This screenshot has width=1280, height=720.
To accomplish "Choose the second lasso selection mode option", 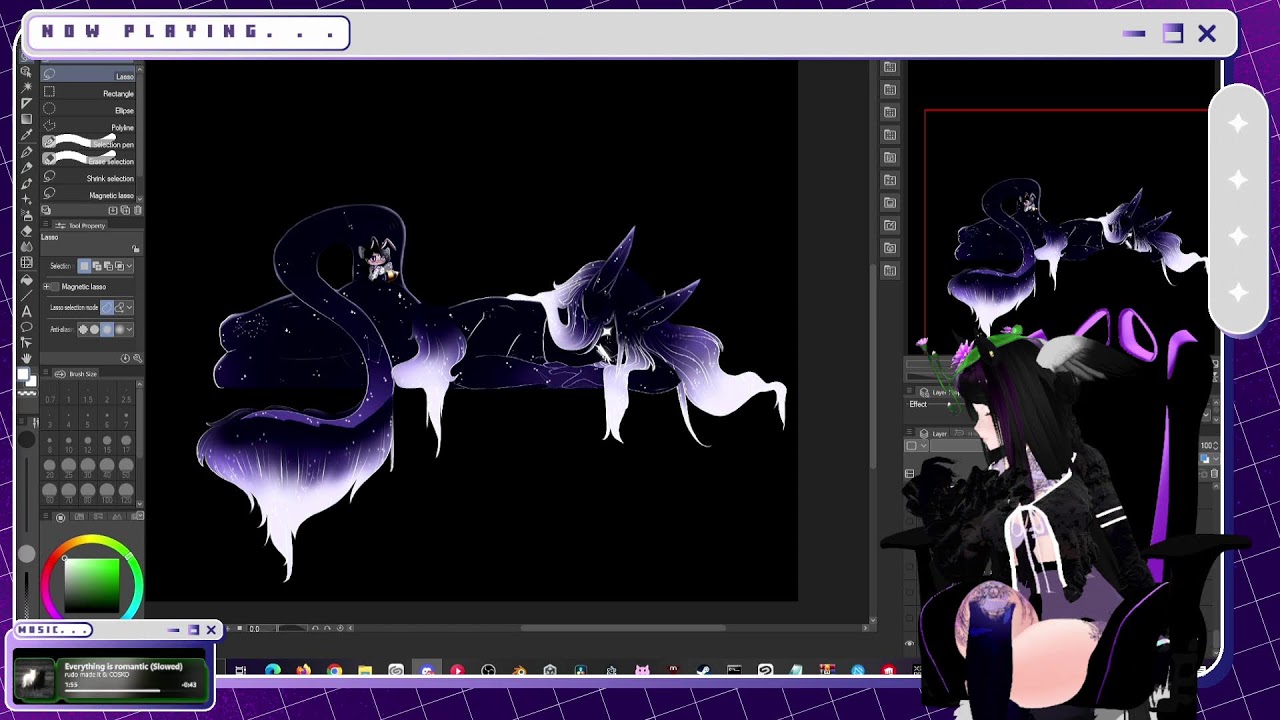I will (x=119, y=307).
